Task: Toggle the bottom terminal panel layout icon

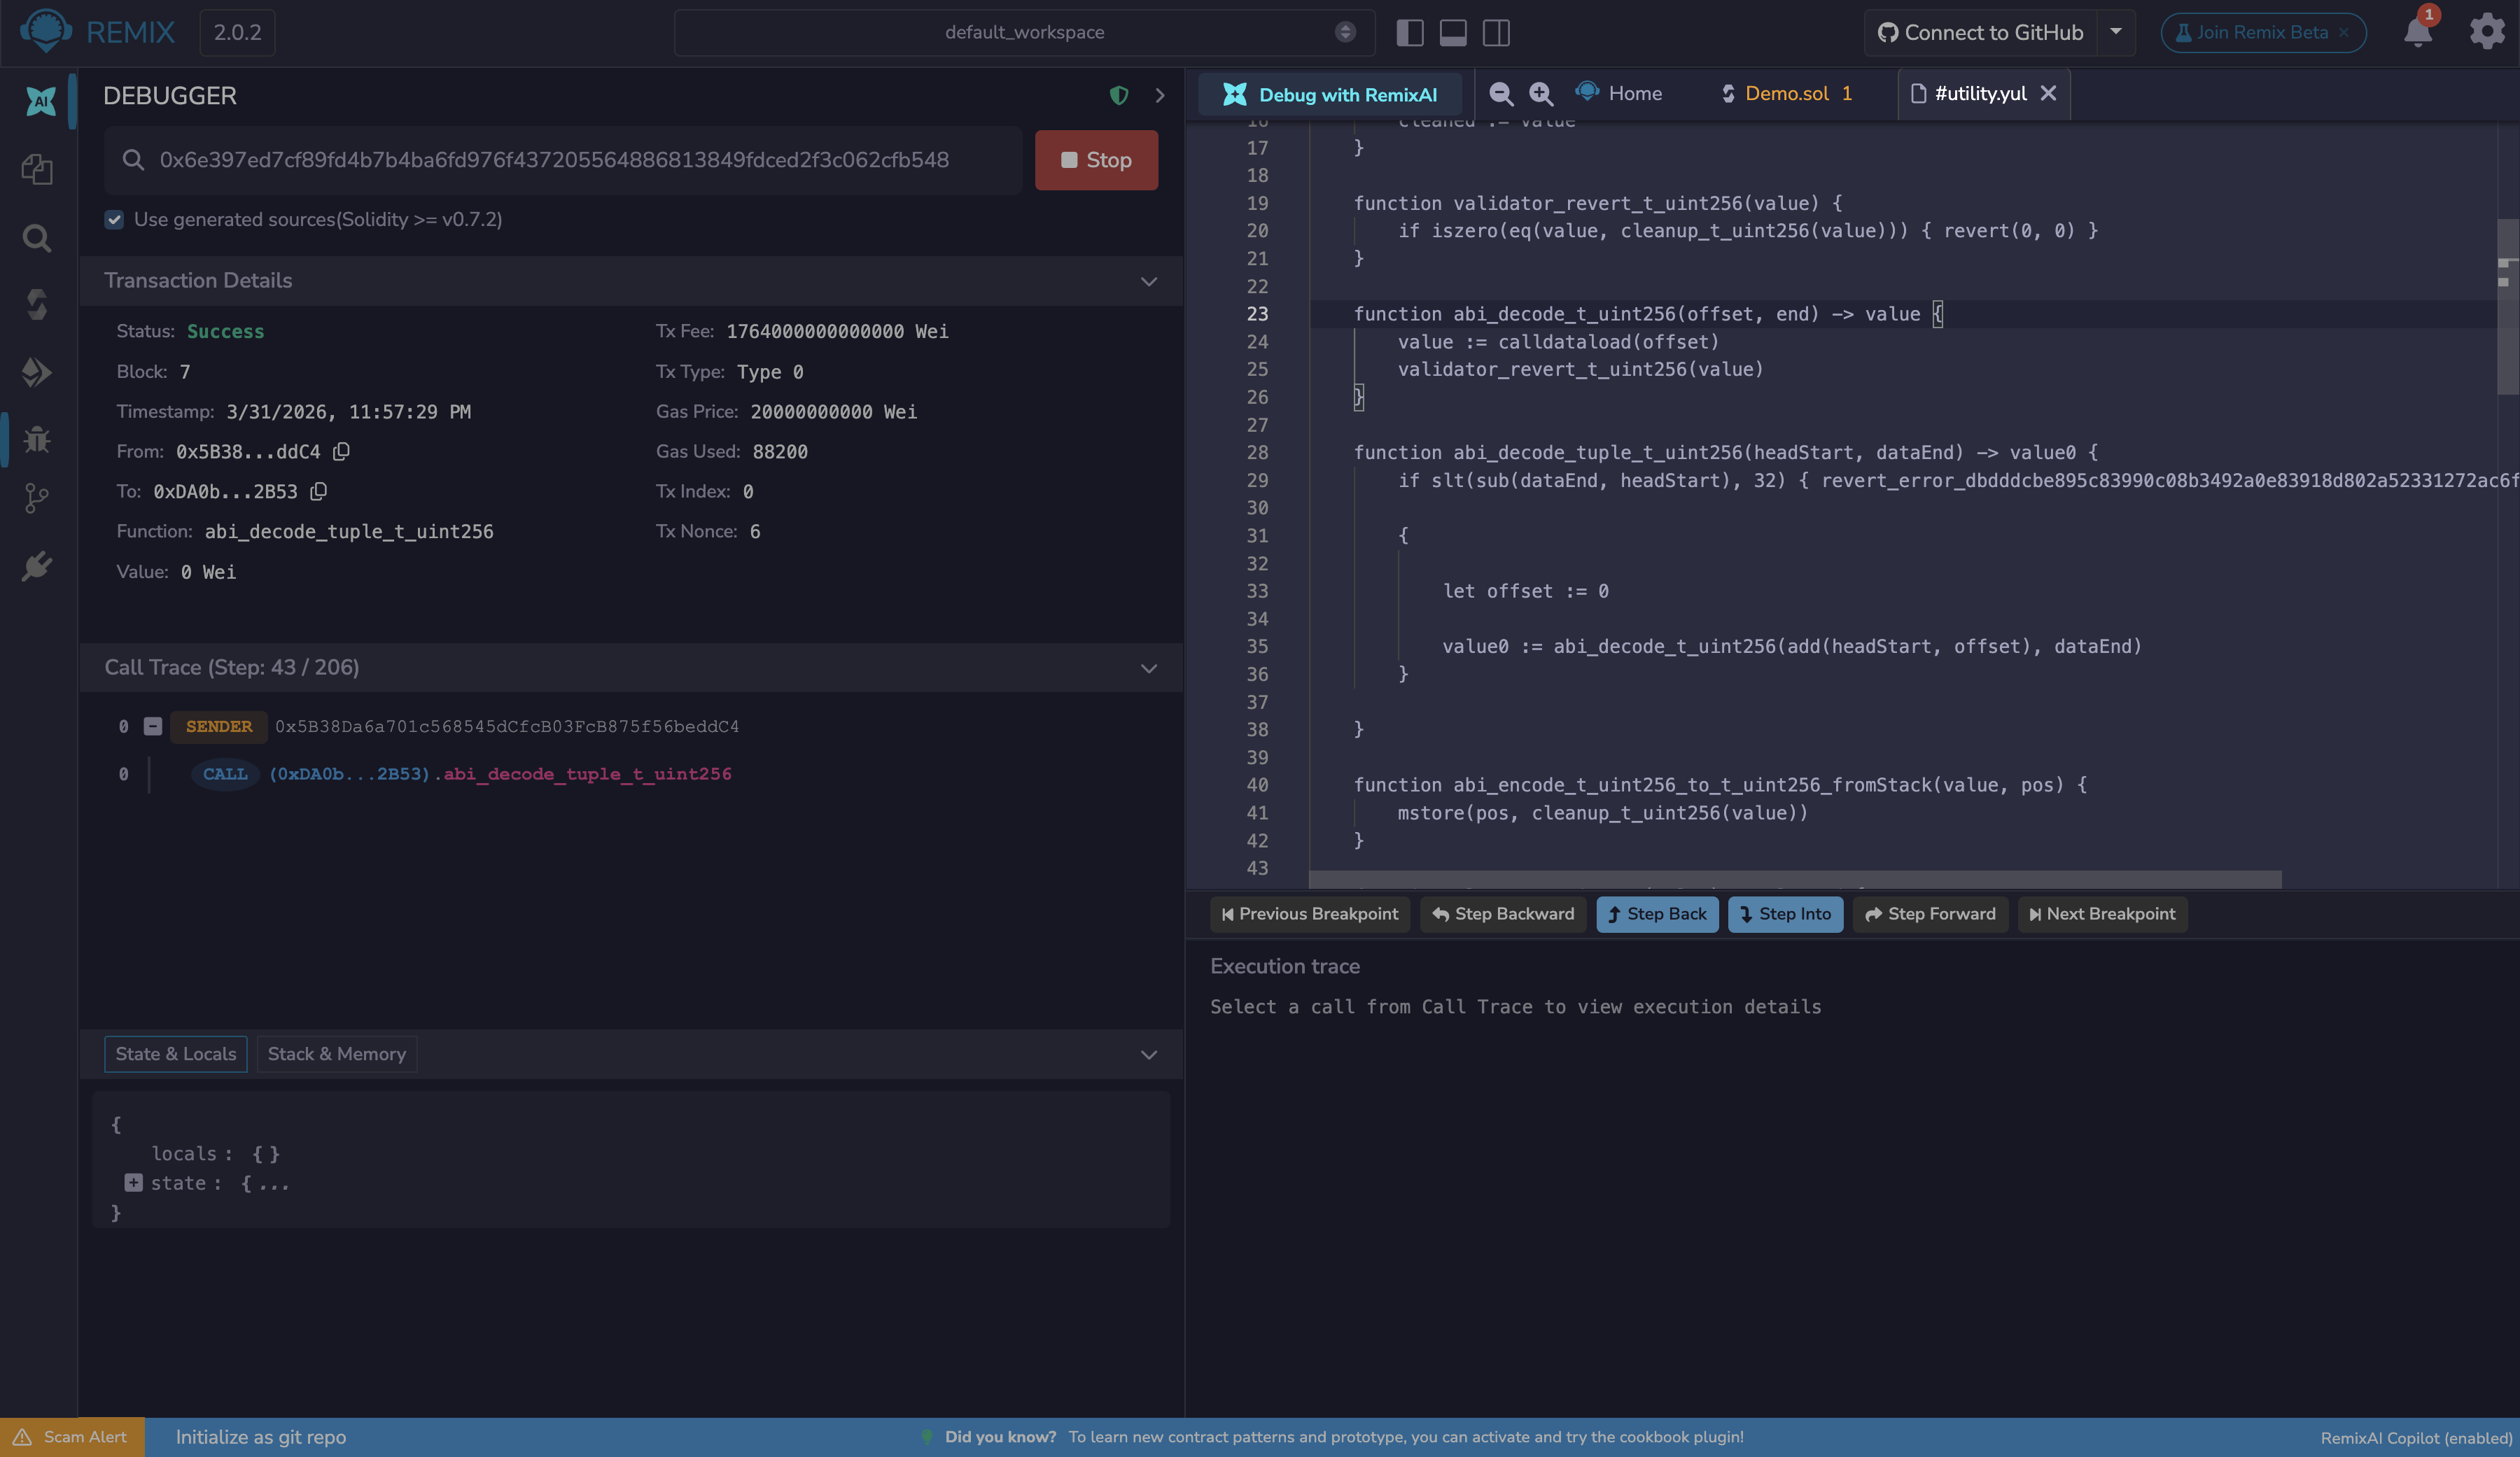Action: [x=1453, y=32]
